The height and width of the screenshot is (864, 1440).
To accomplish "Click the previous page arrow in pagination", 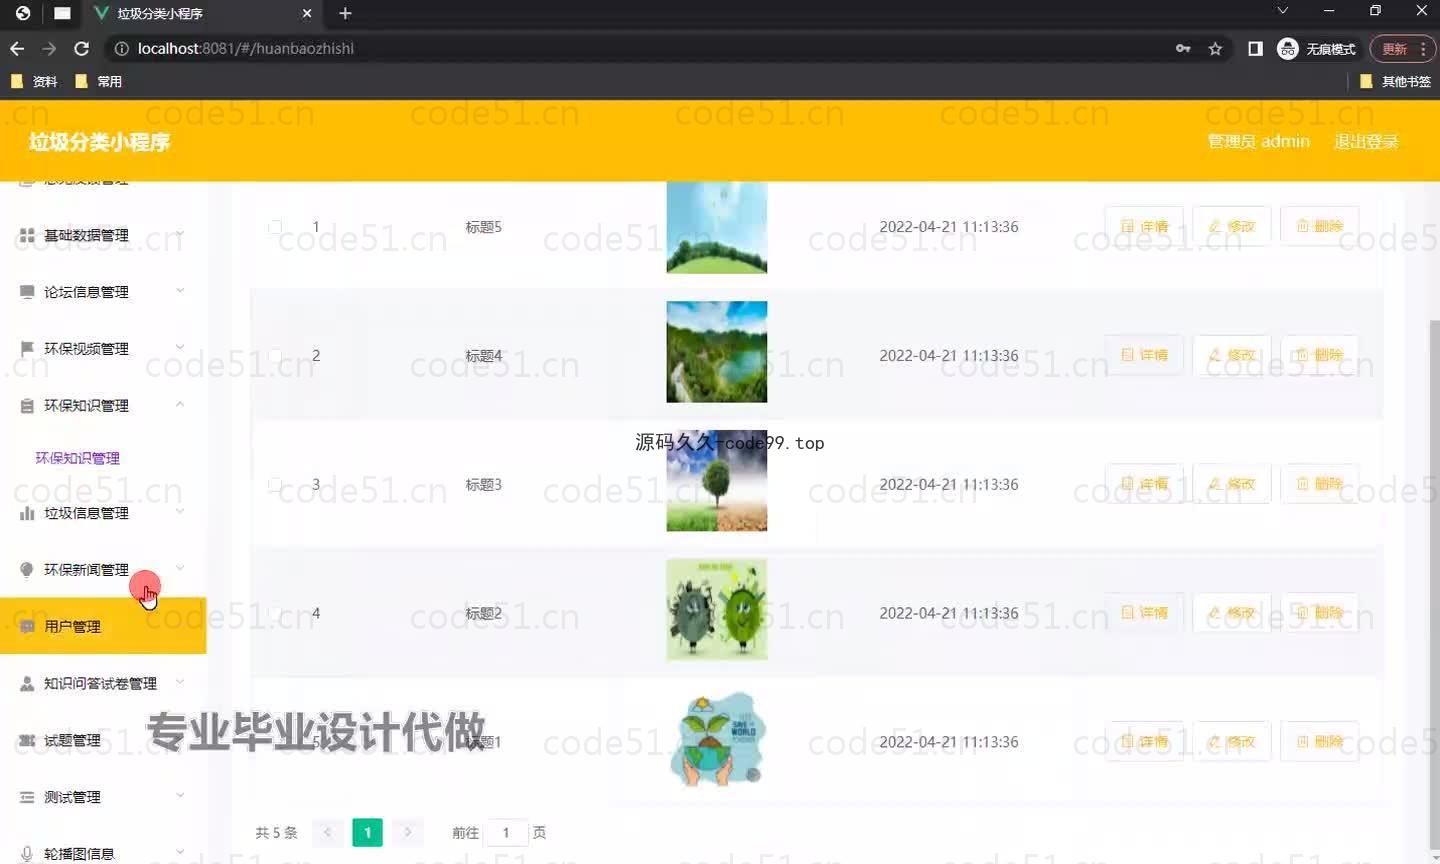I will point(327,832).
